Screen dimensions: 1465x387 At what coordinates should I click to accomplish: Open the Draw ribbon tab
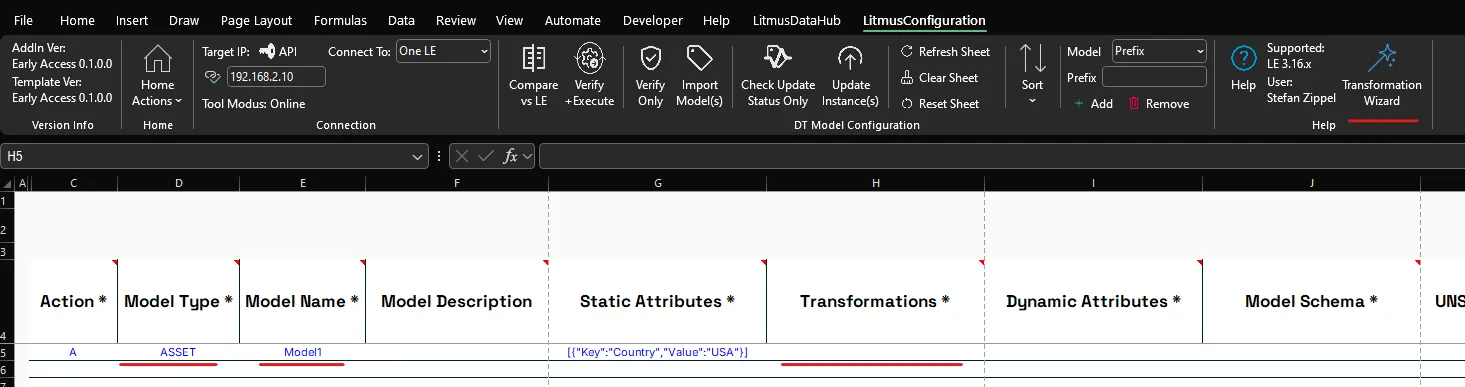click(x=184, y=20)
